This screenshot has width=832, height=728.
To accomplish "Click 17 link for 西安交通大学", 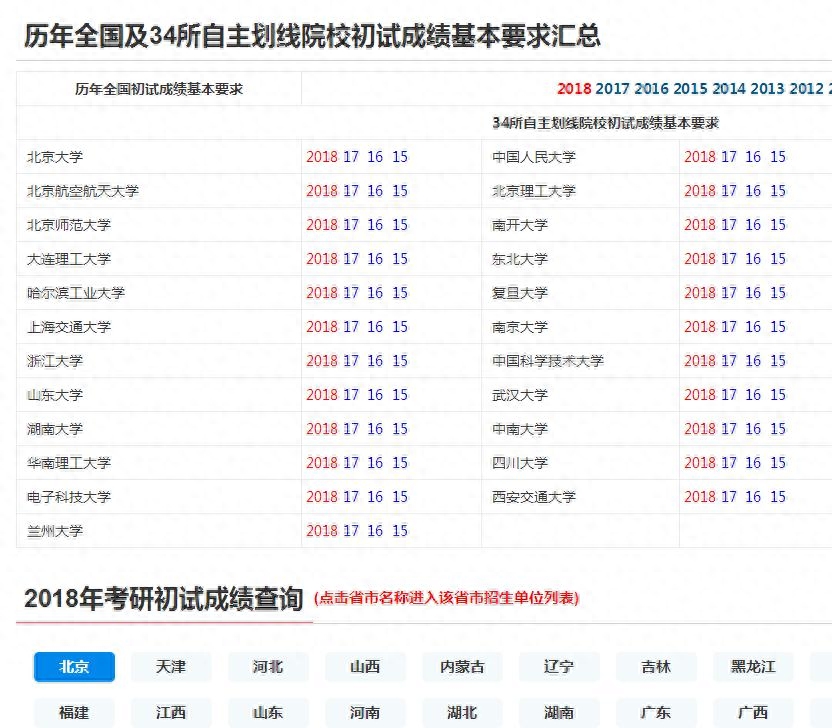I will click(x=729, y=496).
